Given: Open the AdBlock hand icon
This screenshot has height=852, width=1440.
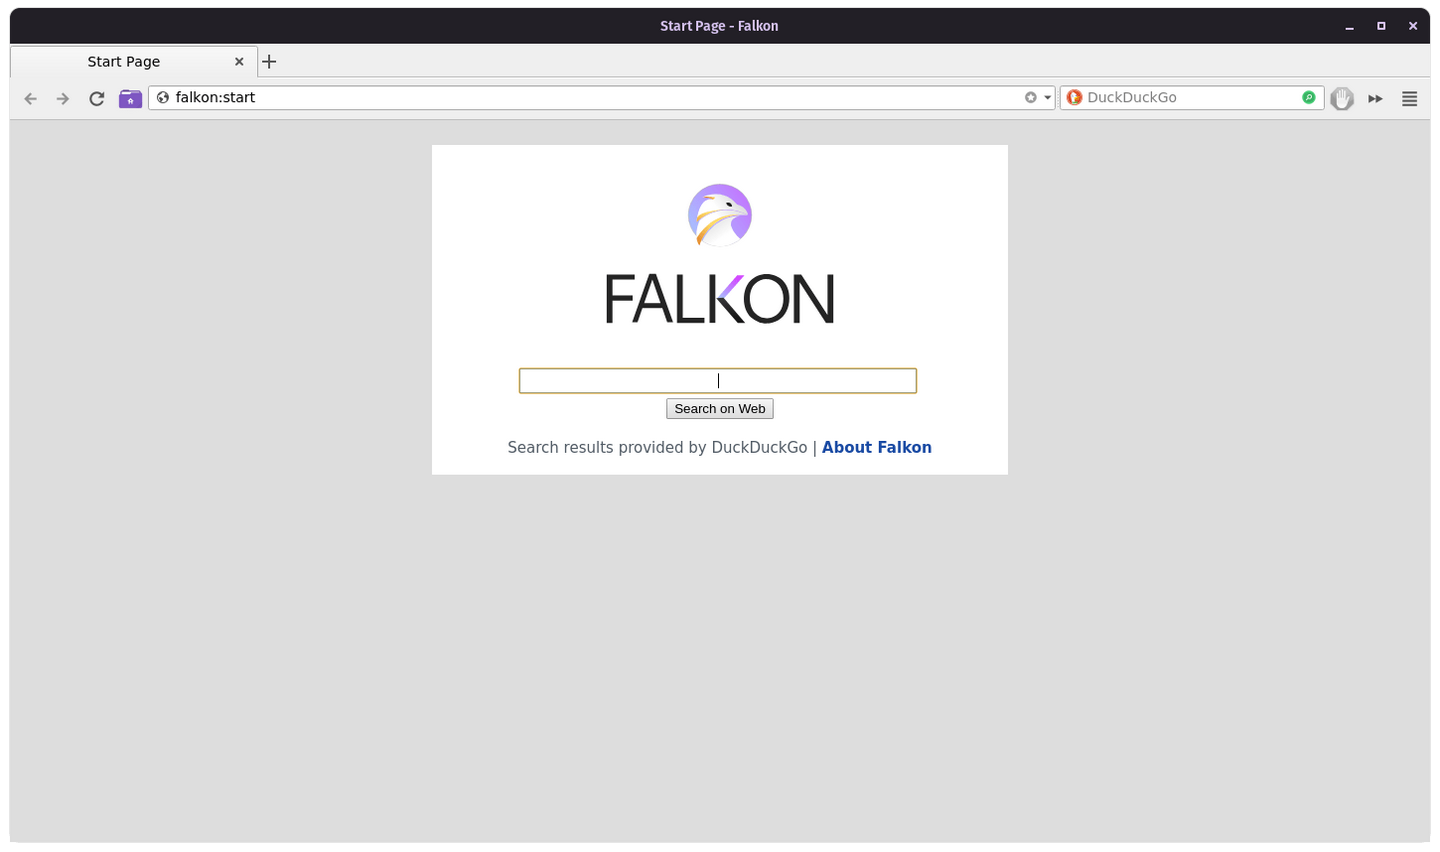Looking at the screenshot, I should pos(1342,98).
